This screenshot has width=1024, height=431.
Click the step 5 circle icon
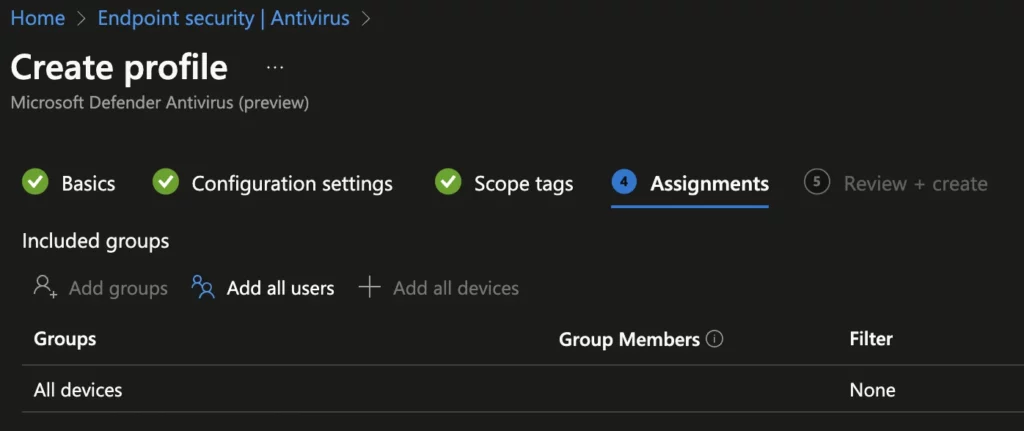pyautogui.click(x=816, y=182)
